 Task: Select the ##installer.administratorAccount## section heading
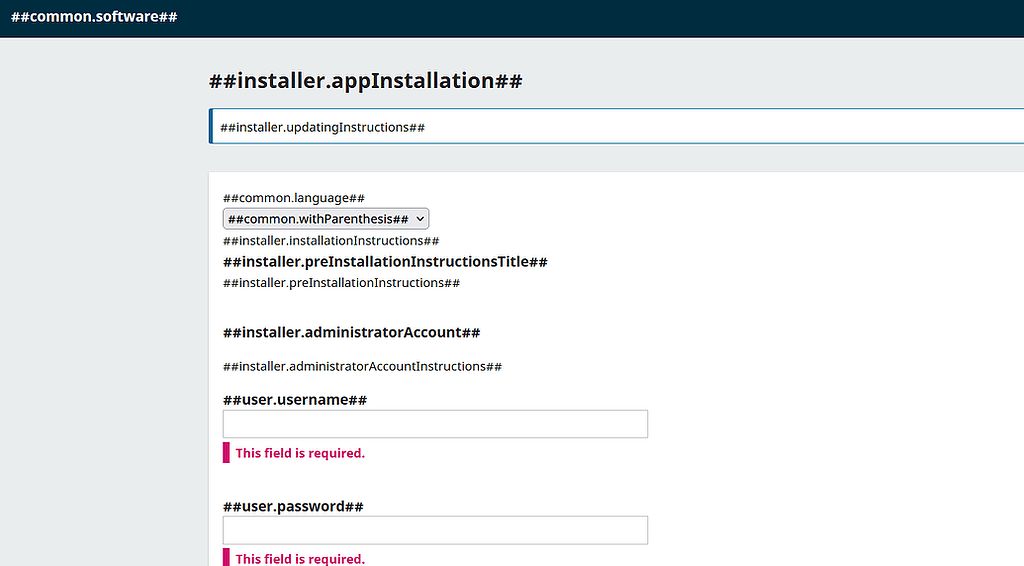pyautogui.click(x=351, y=332)
